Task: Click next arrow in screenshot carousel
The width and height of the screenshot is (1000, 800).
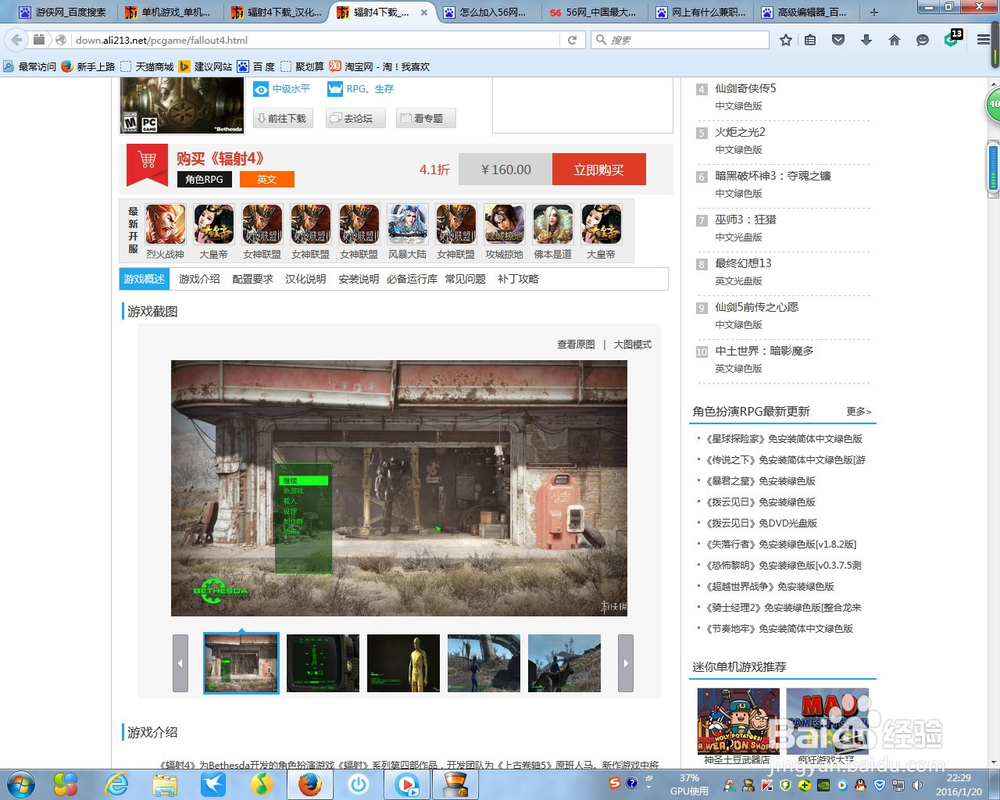Action: tap(626, 663)
